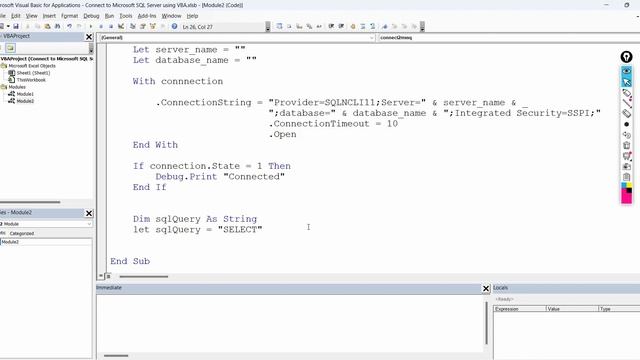Screen dimensions: 640x360
Task: Open the Debug menu
Action: pyautogui.click(x=91, y=16)
